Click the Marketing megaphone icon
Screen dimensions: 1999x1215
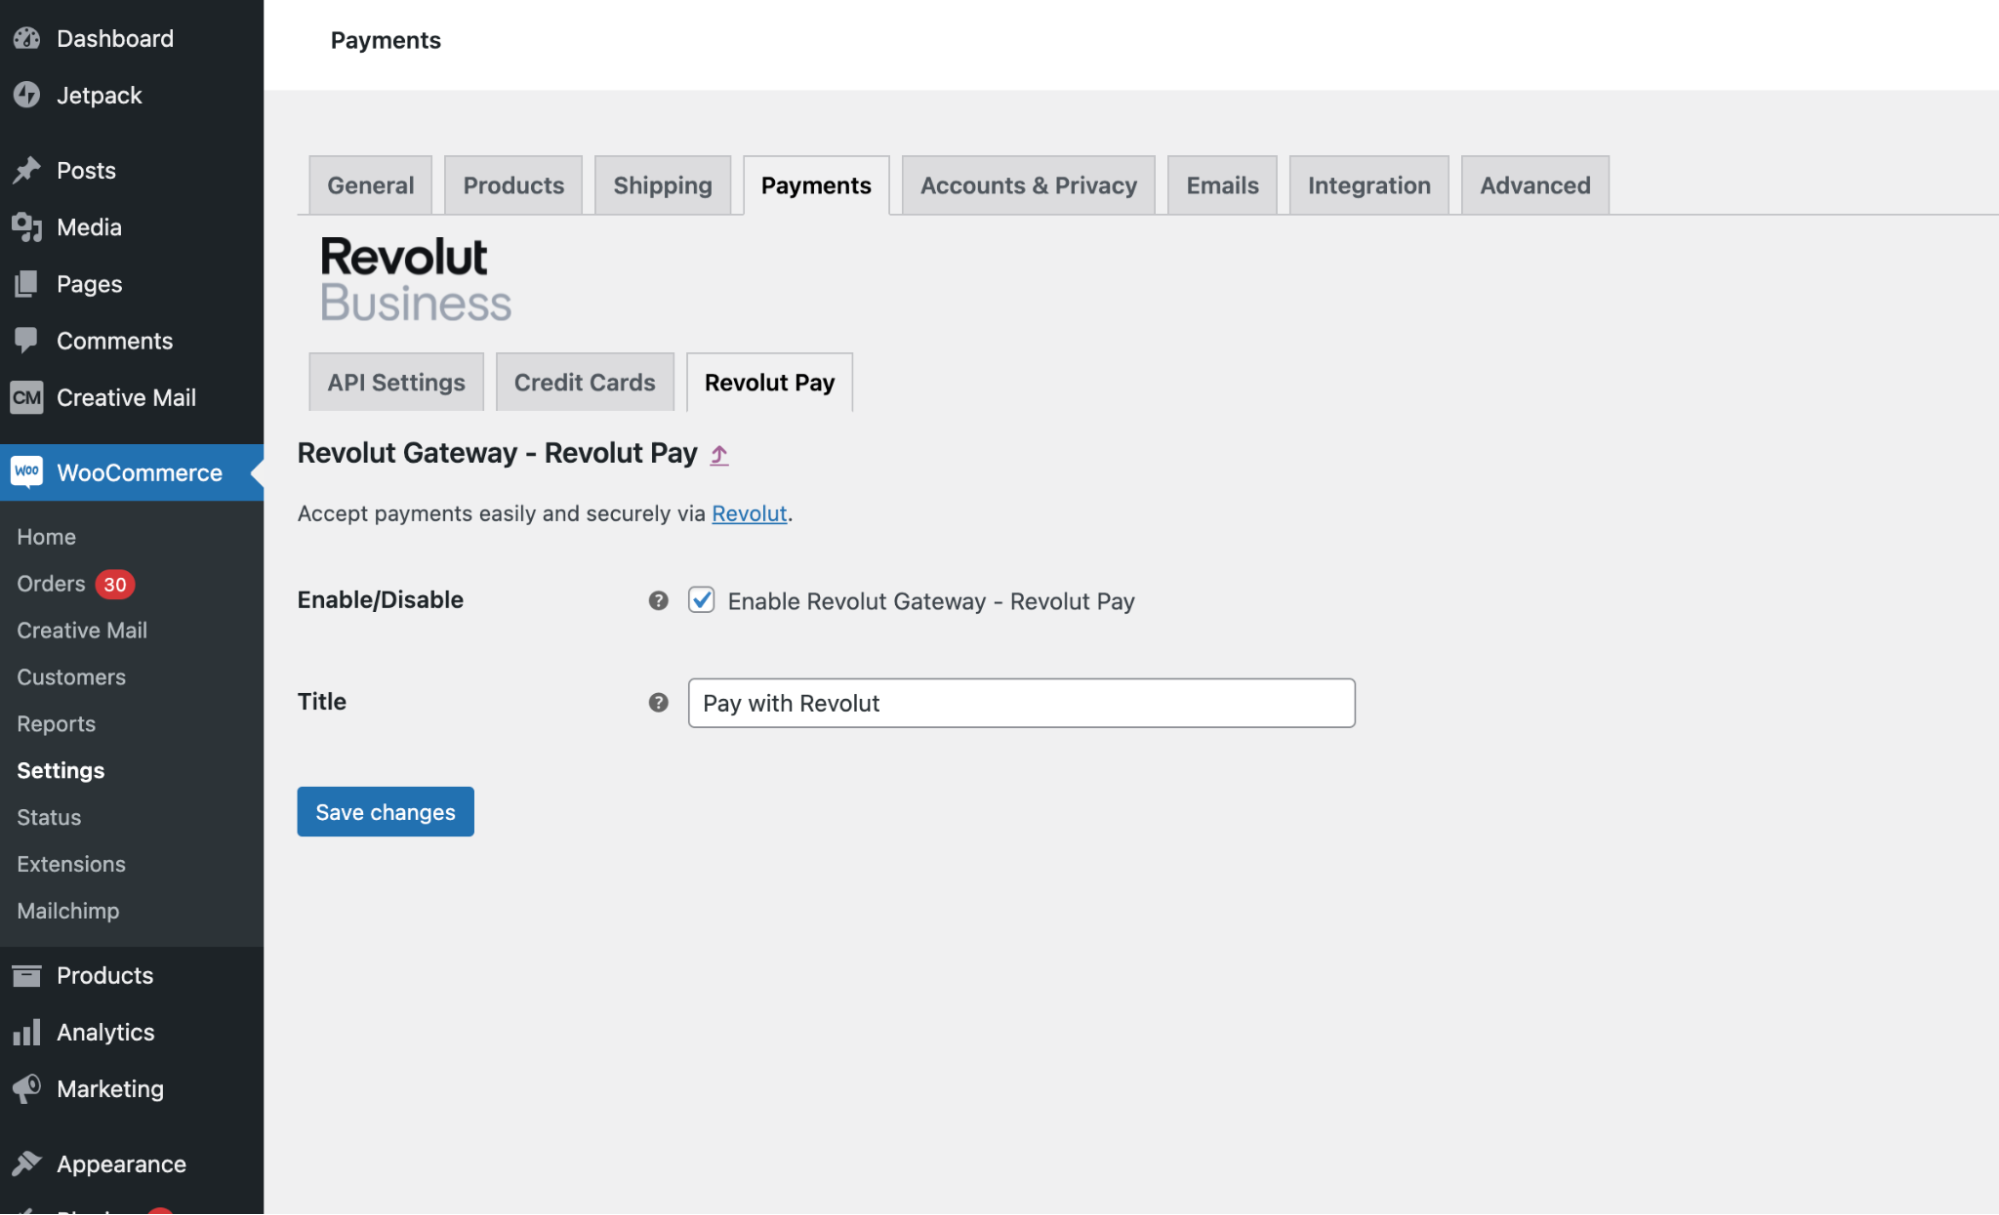pyautogui.click(x=27, y=1088)
